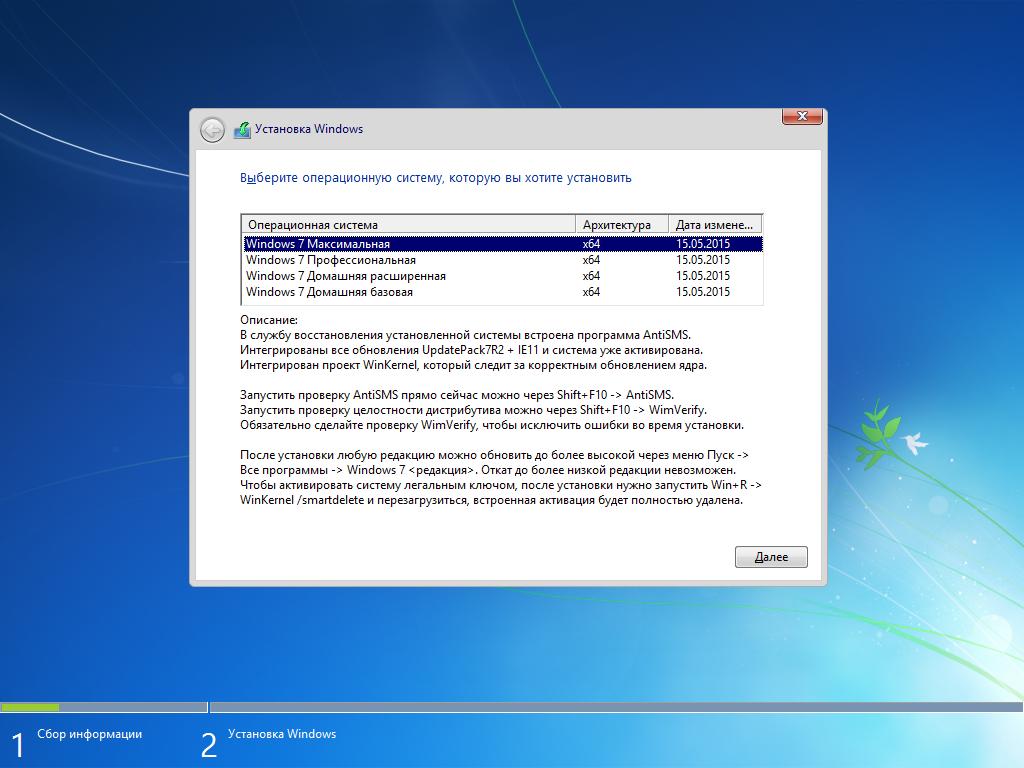Sort by Операционная система column header
This screenshot has height=768, width=1024.
(x=409, y=225)
